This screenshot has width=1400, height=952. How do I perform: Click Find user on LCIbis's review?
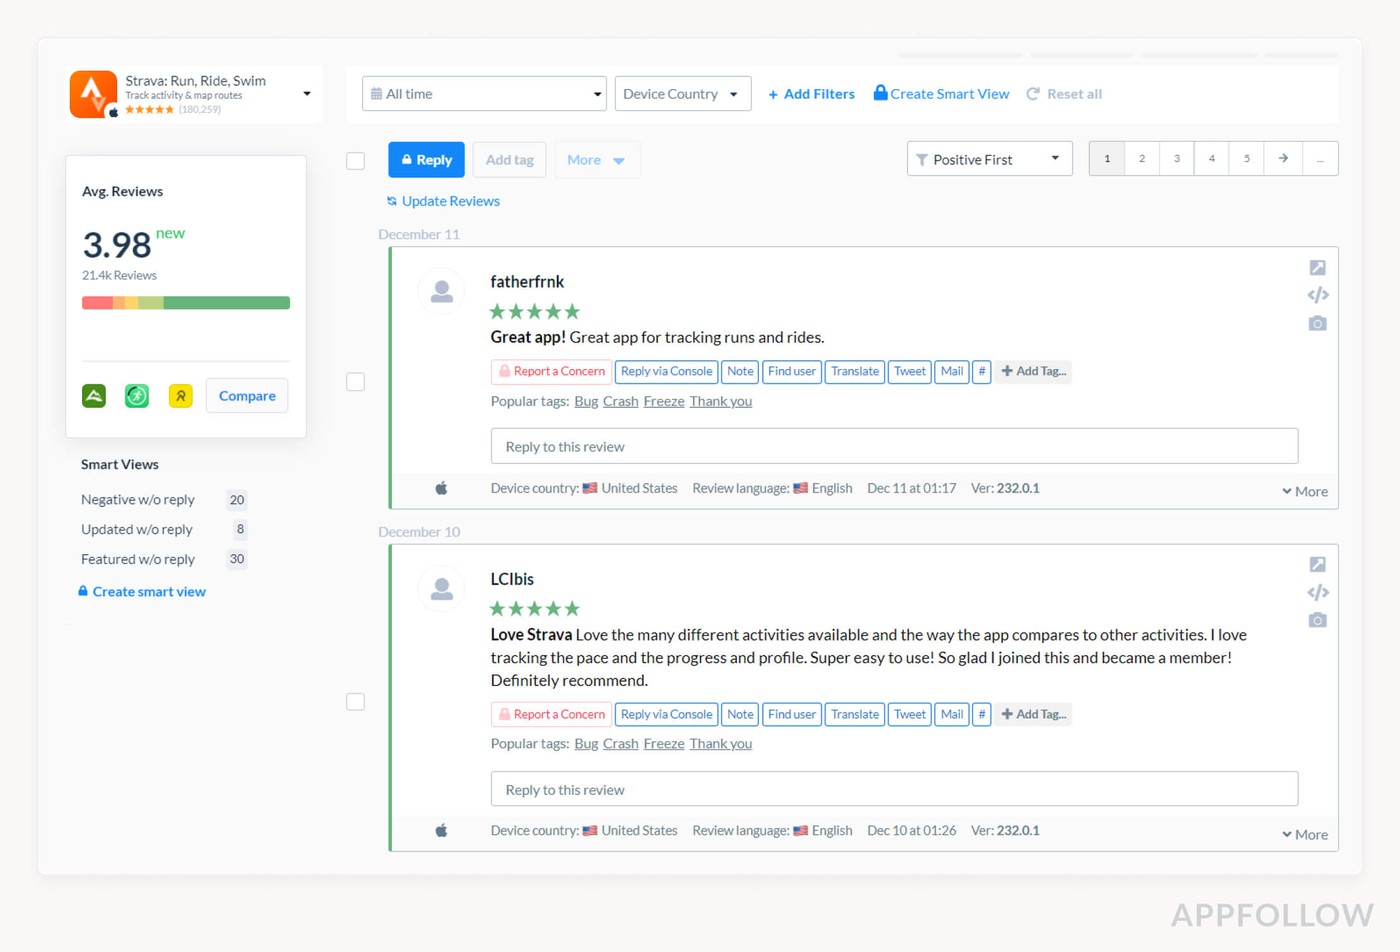coord(792,714)
